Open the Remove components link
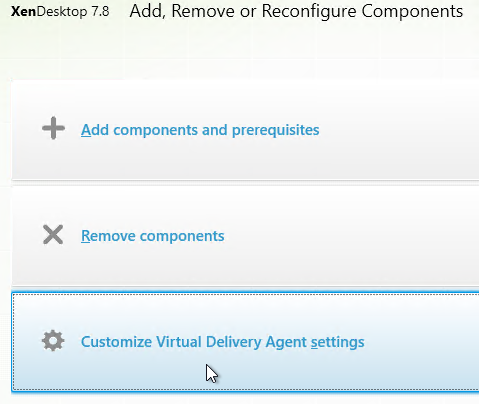 click(153, 236)
